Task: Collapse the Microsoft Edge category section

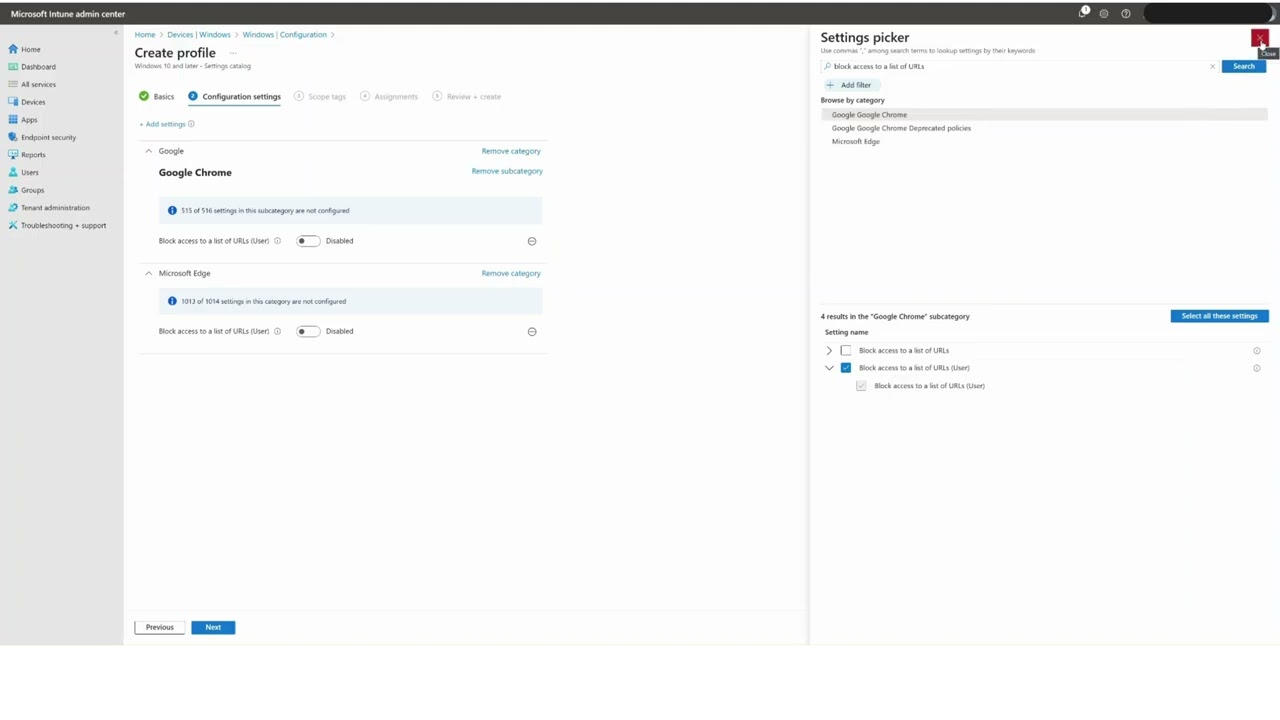Action: [148, 273]
